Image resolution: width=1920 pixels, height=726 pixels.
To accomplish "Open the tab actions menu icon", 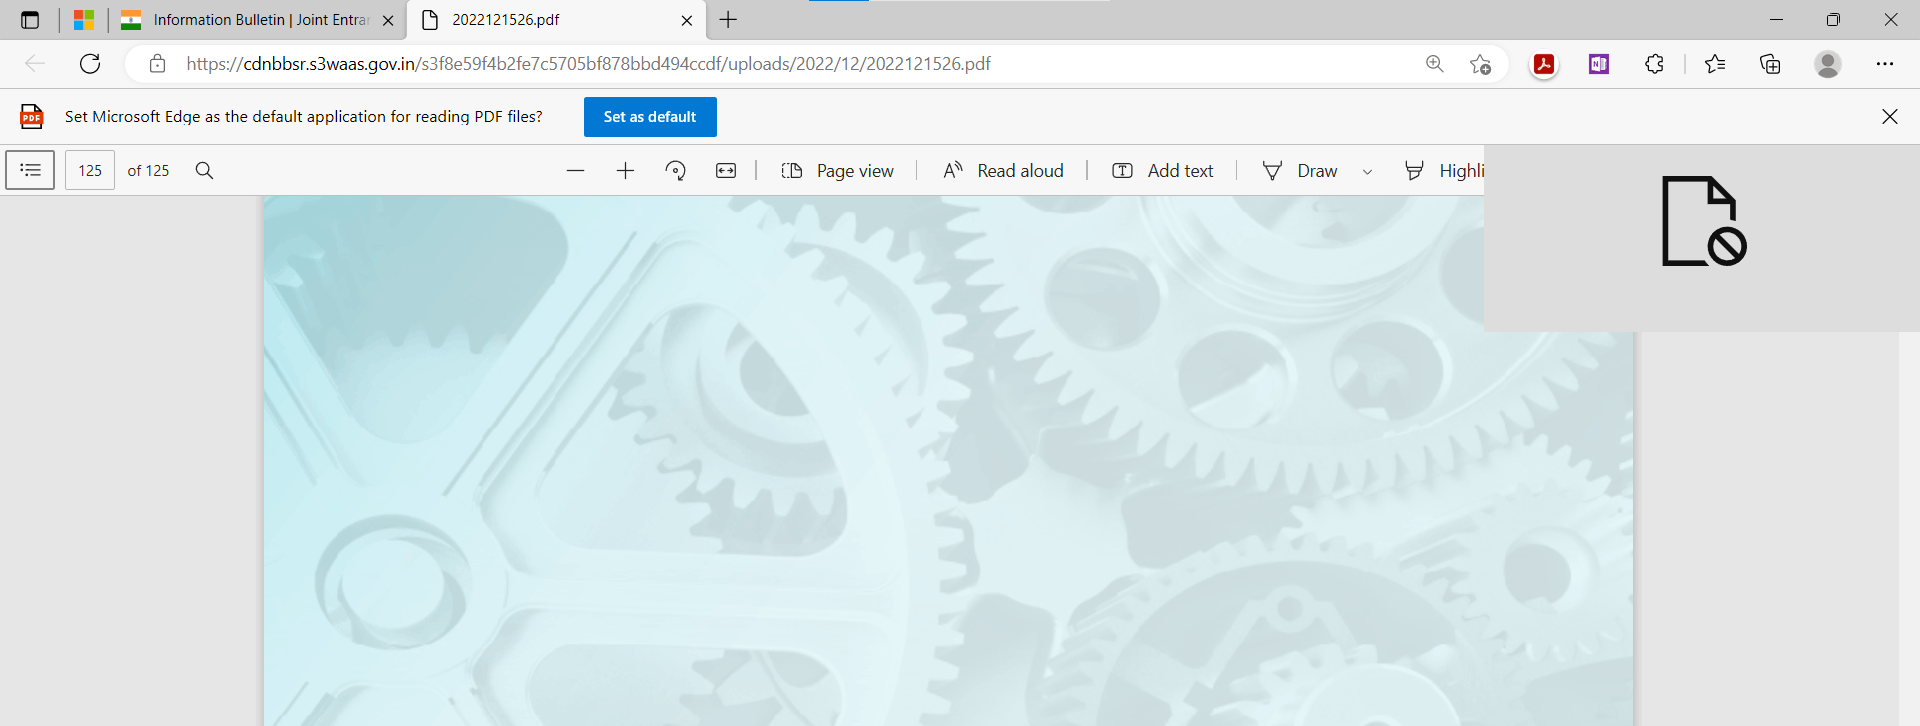I will click(30, 20).
